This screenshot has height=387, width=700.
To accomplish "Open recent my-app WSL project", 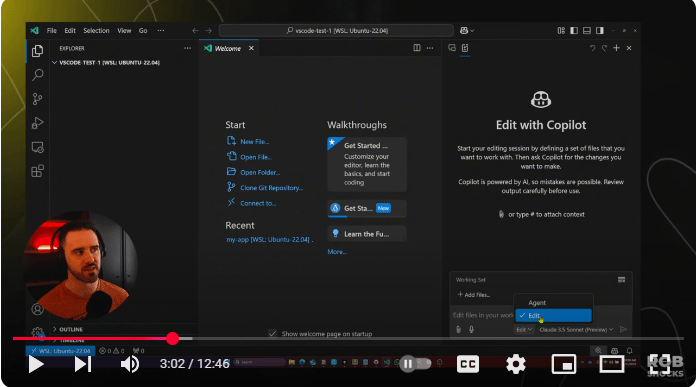I will pyautogui.click(x=268, y=240).
